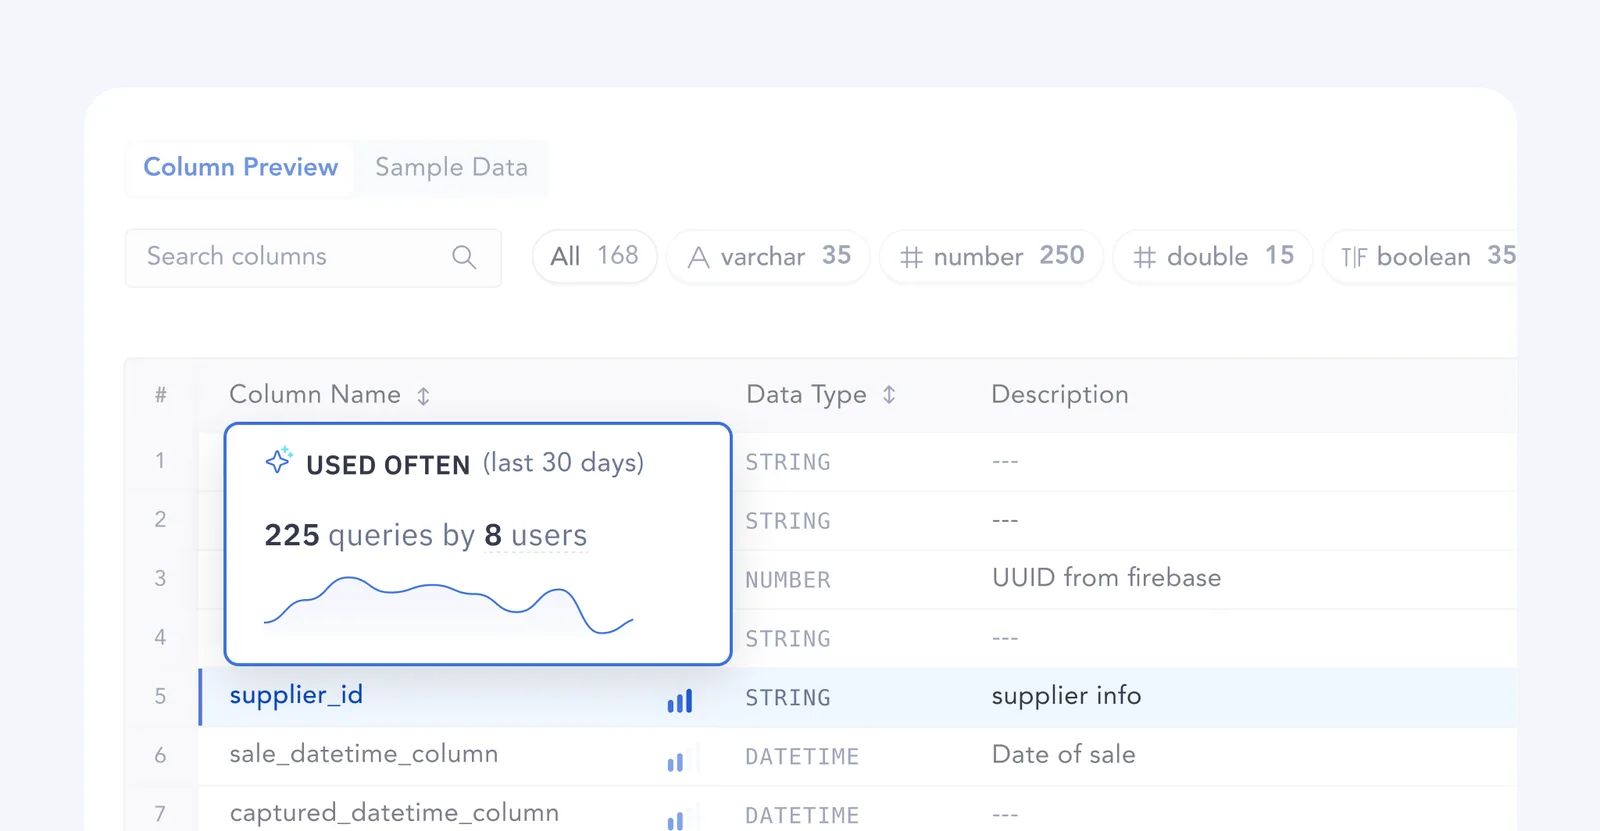
Task: Focus the Search columns field
Action: (313, 257)
